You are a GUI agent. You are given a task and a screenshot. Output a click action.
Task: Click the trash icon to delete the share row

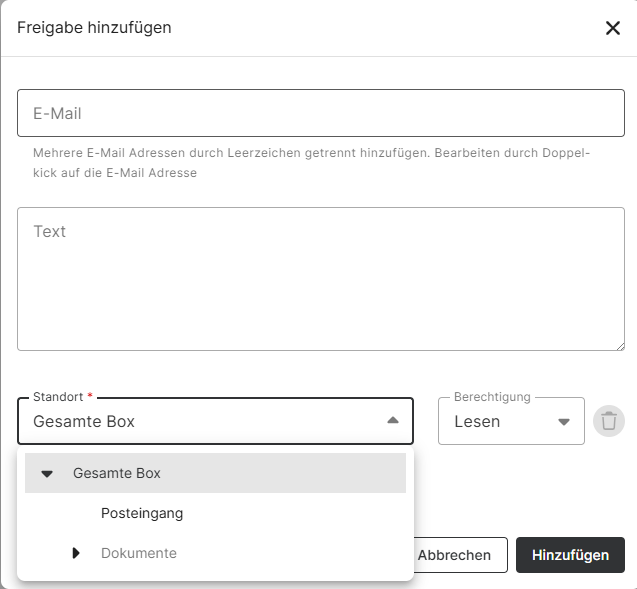(x=608, y=421)
